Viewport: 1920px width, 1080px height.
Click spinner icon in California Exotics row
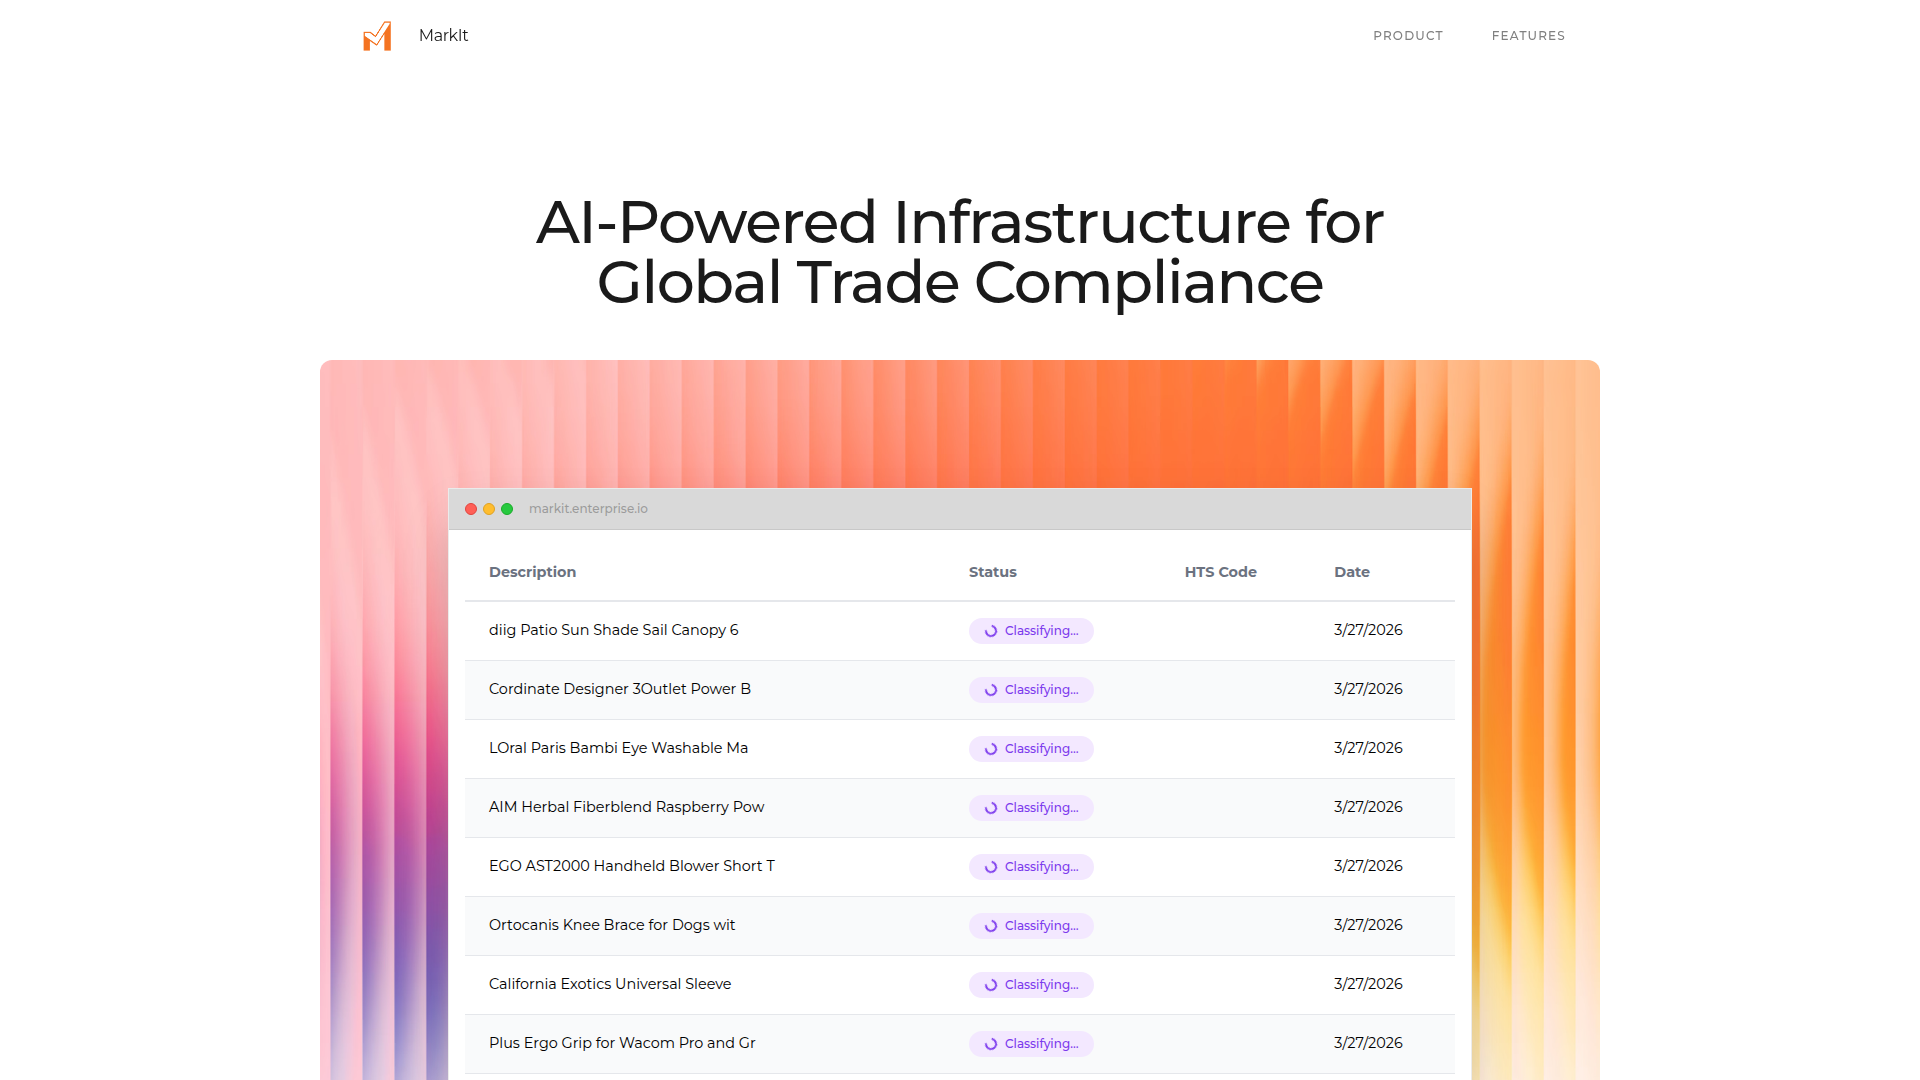pos(991,985)
